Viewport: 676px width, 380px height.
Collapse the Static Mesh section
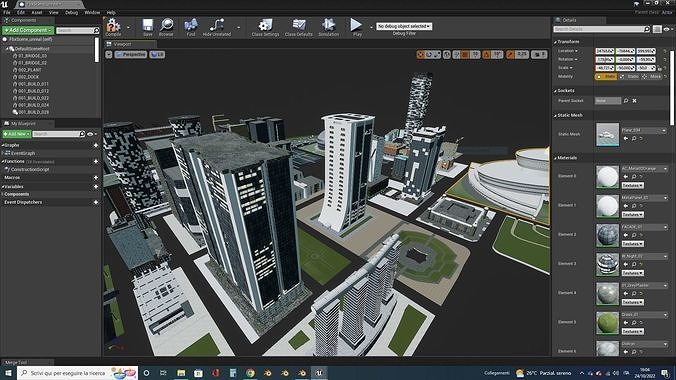click(555, 116)
